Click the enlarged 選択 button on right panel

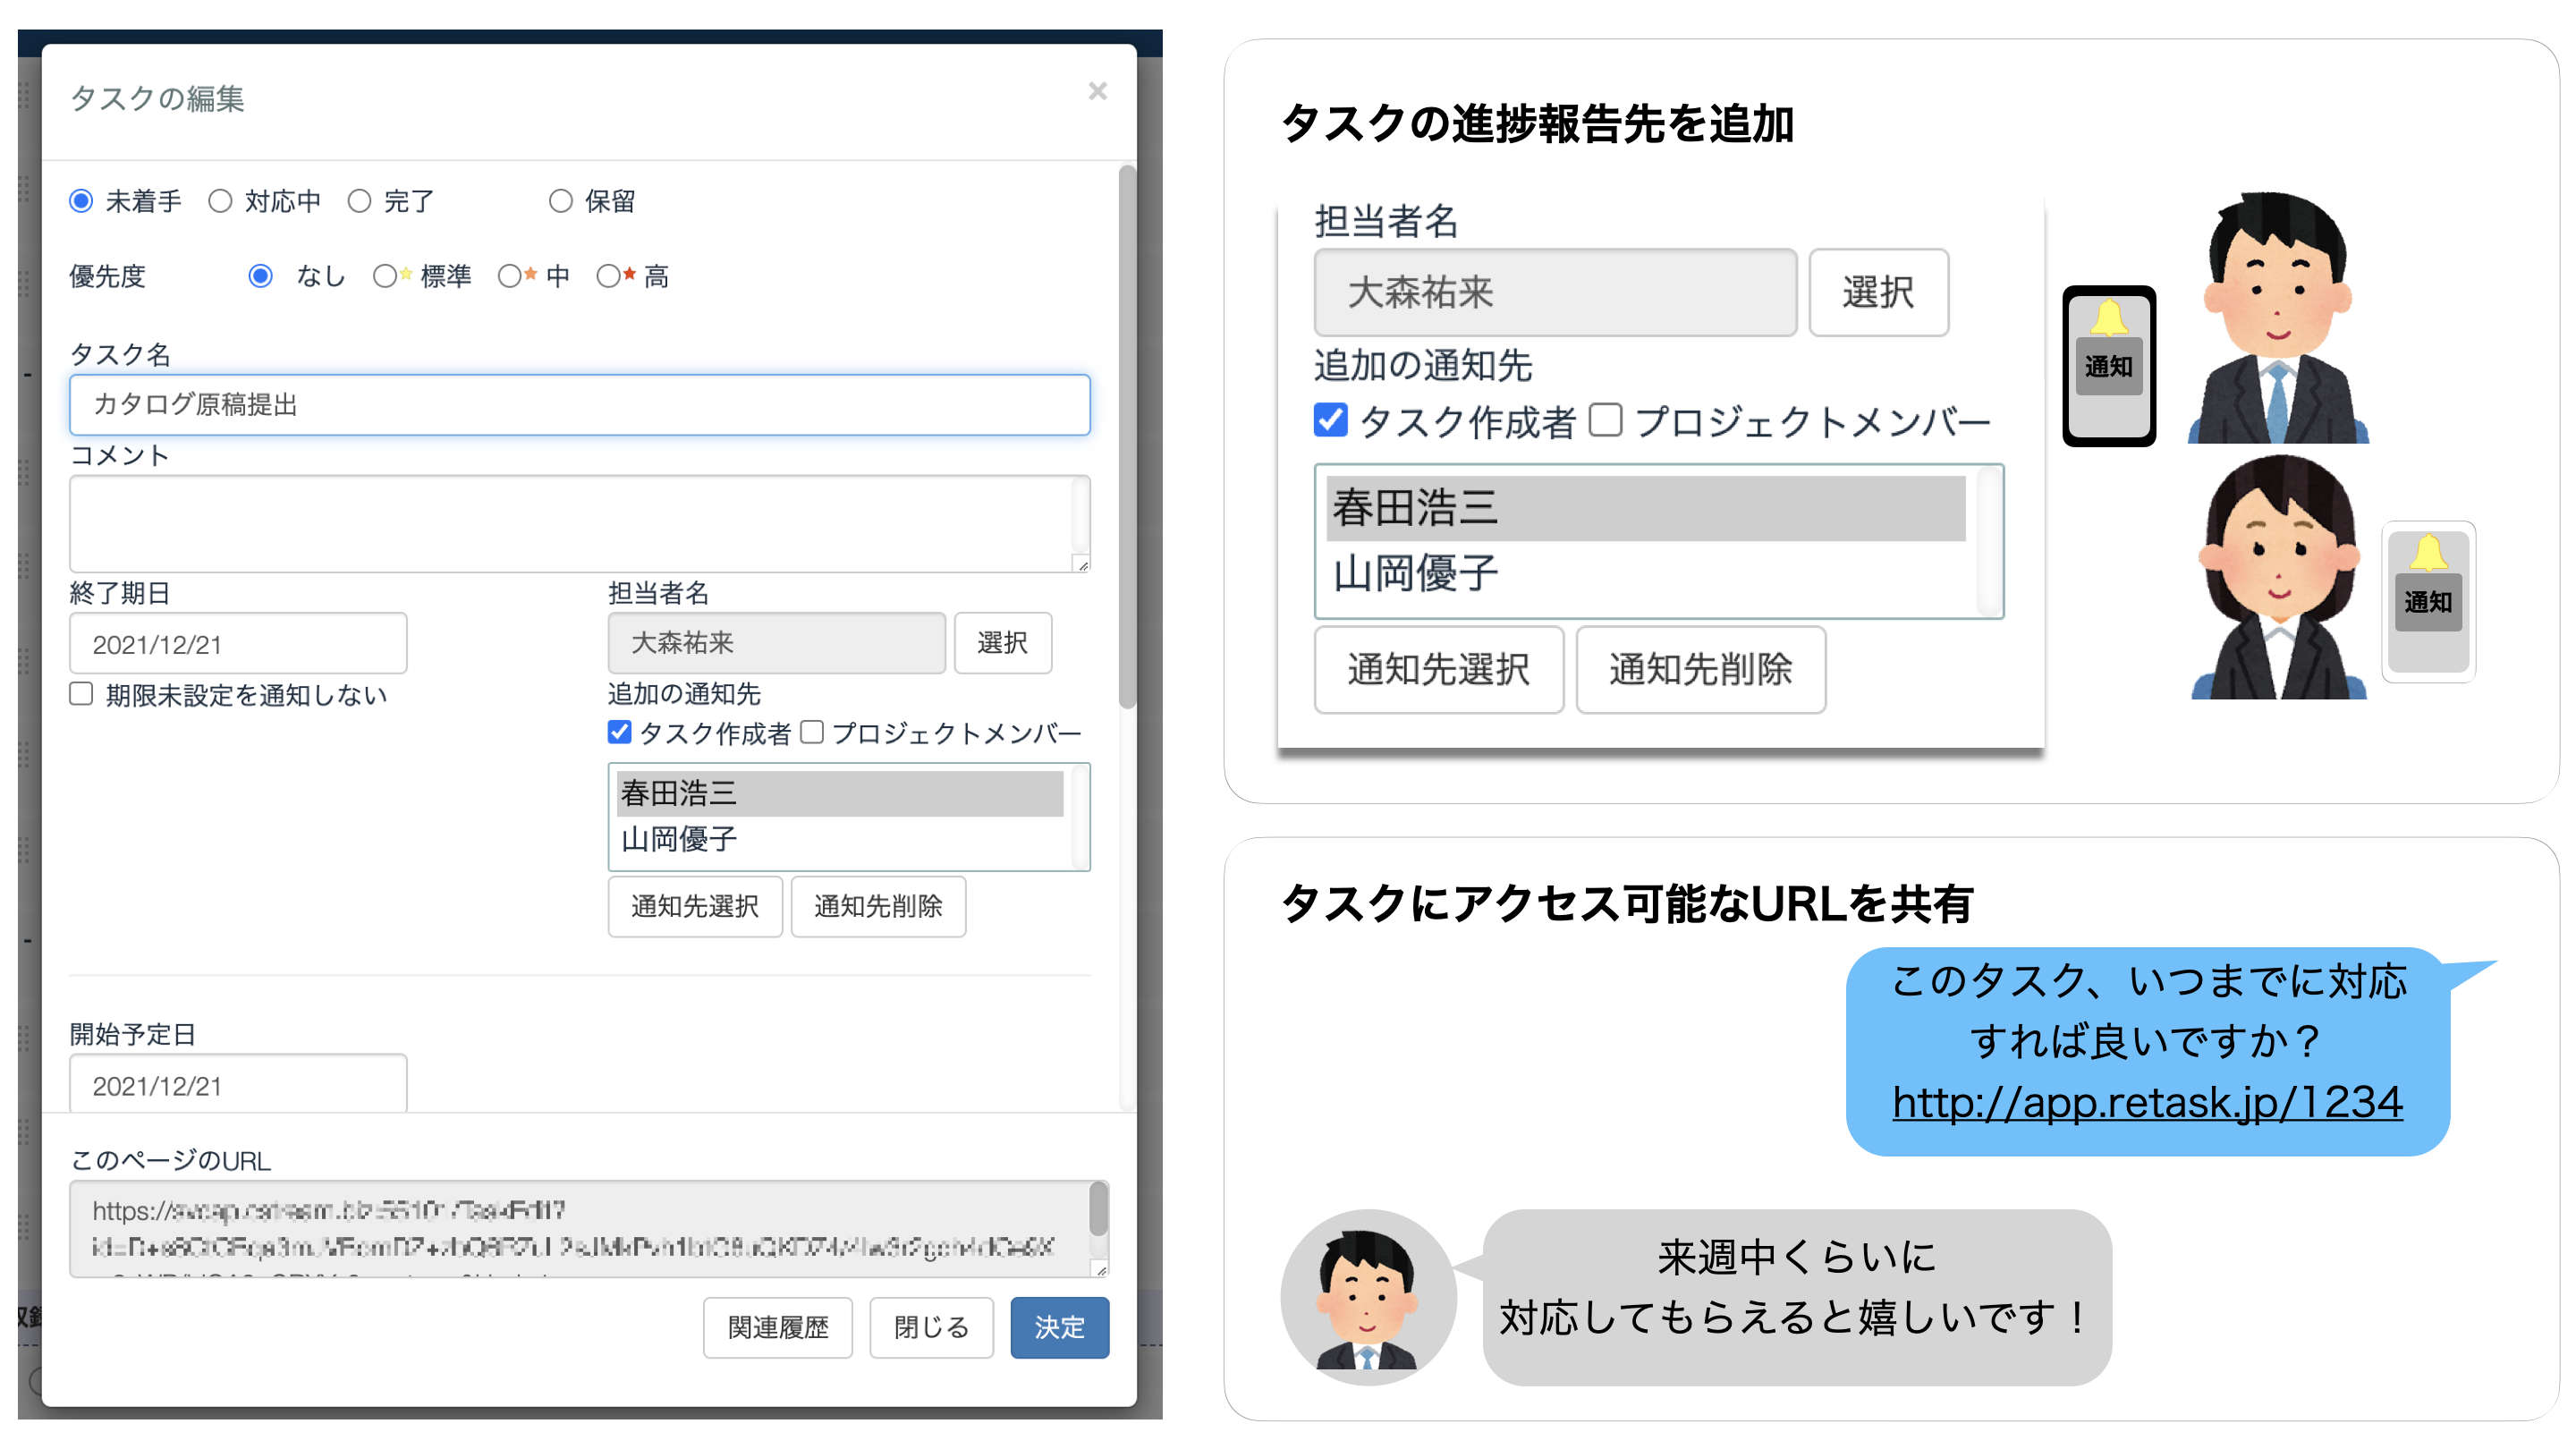[1878, 293]
